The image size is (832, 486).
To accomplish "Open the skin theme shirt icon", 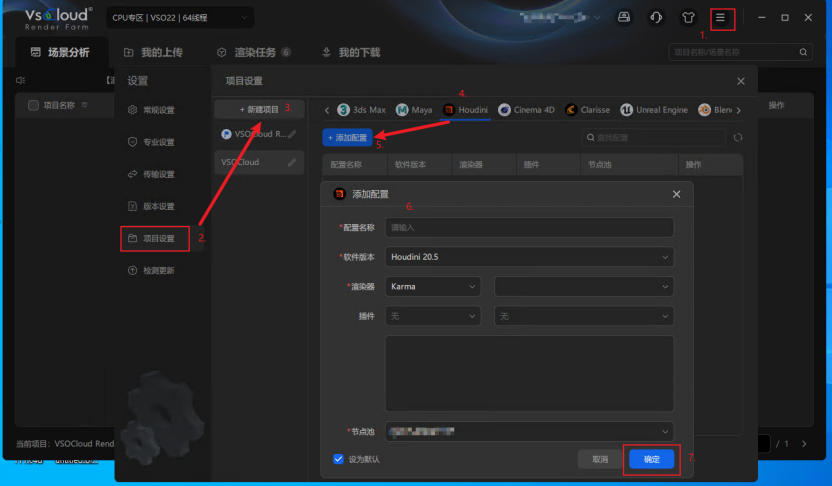I will [688, 18].
